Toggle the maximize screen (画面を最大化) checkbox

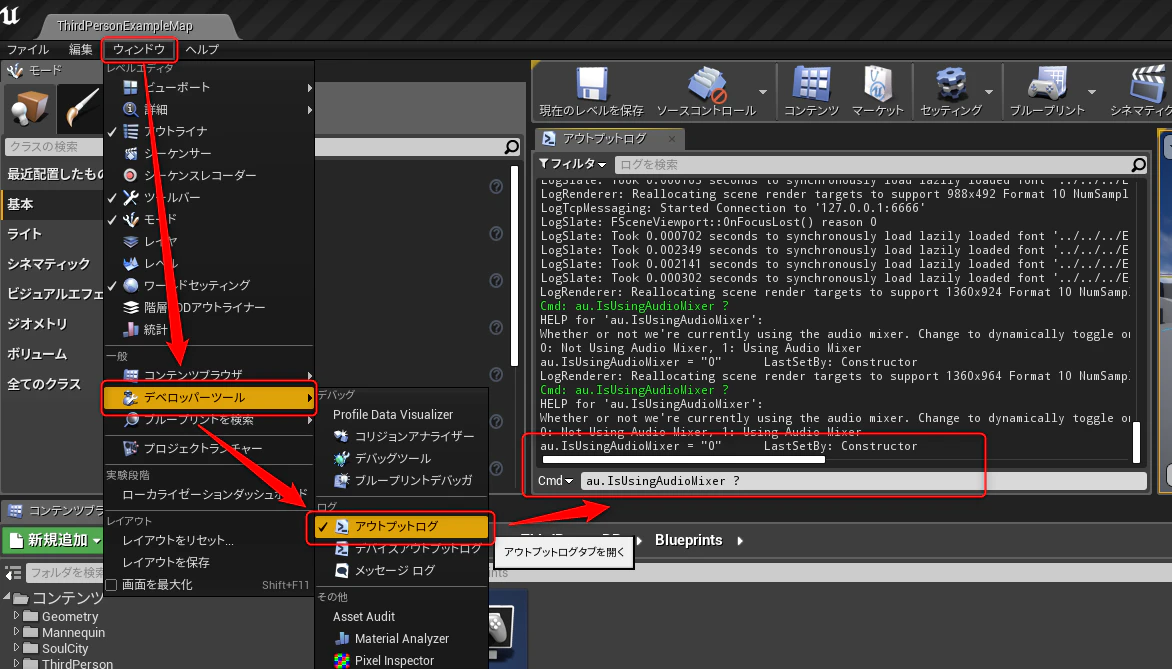click(x=111, y=585)
